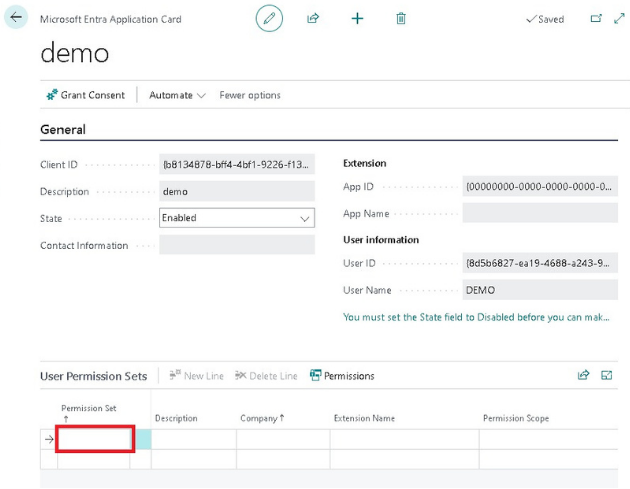The height and width of the screenshot is (489, 630).
Task: Click the User information group label
Action: 381,239
